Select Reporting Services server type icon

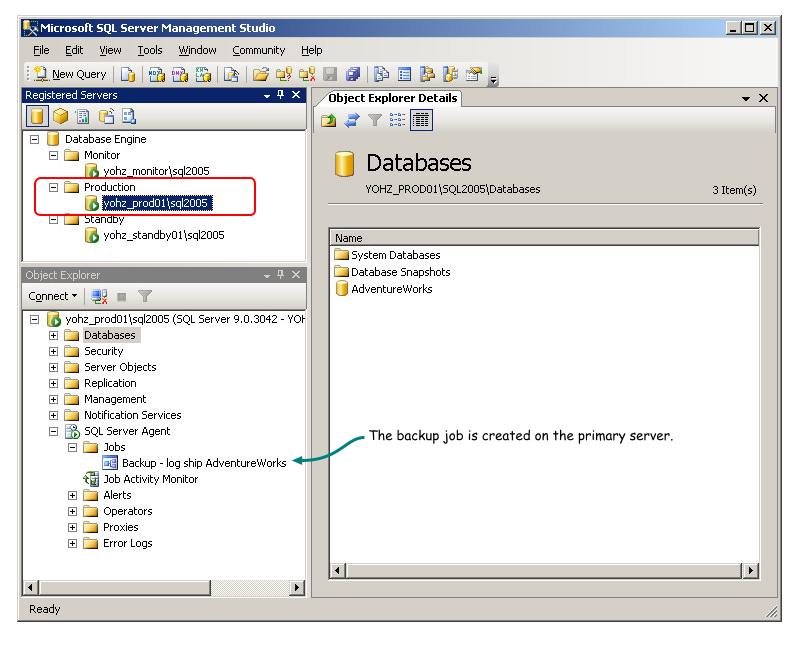[83, 116]
